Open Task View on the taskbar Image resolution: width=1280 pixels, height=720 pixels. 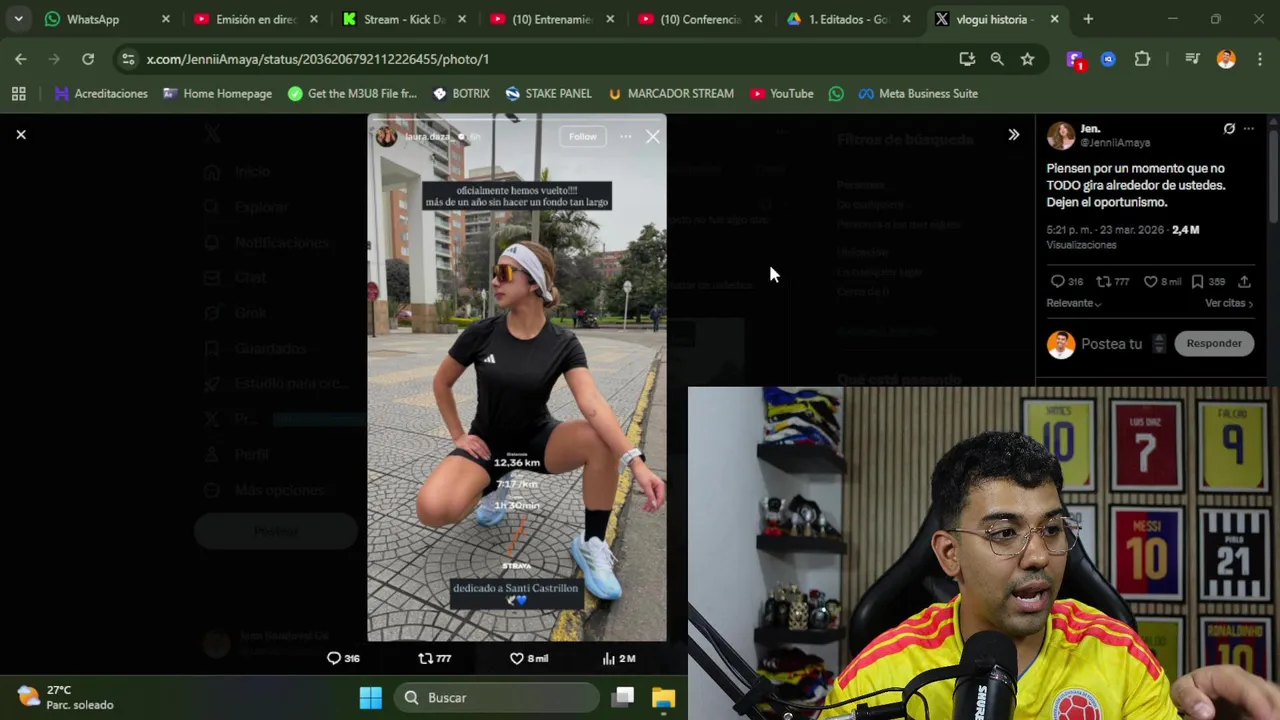pos(623,697)
